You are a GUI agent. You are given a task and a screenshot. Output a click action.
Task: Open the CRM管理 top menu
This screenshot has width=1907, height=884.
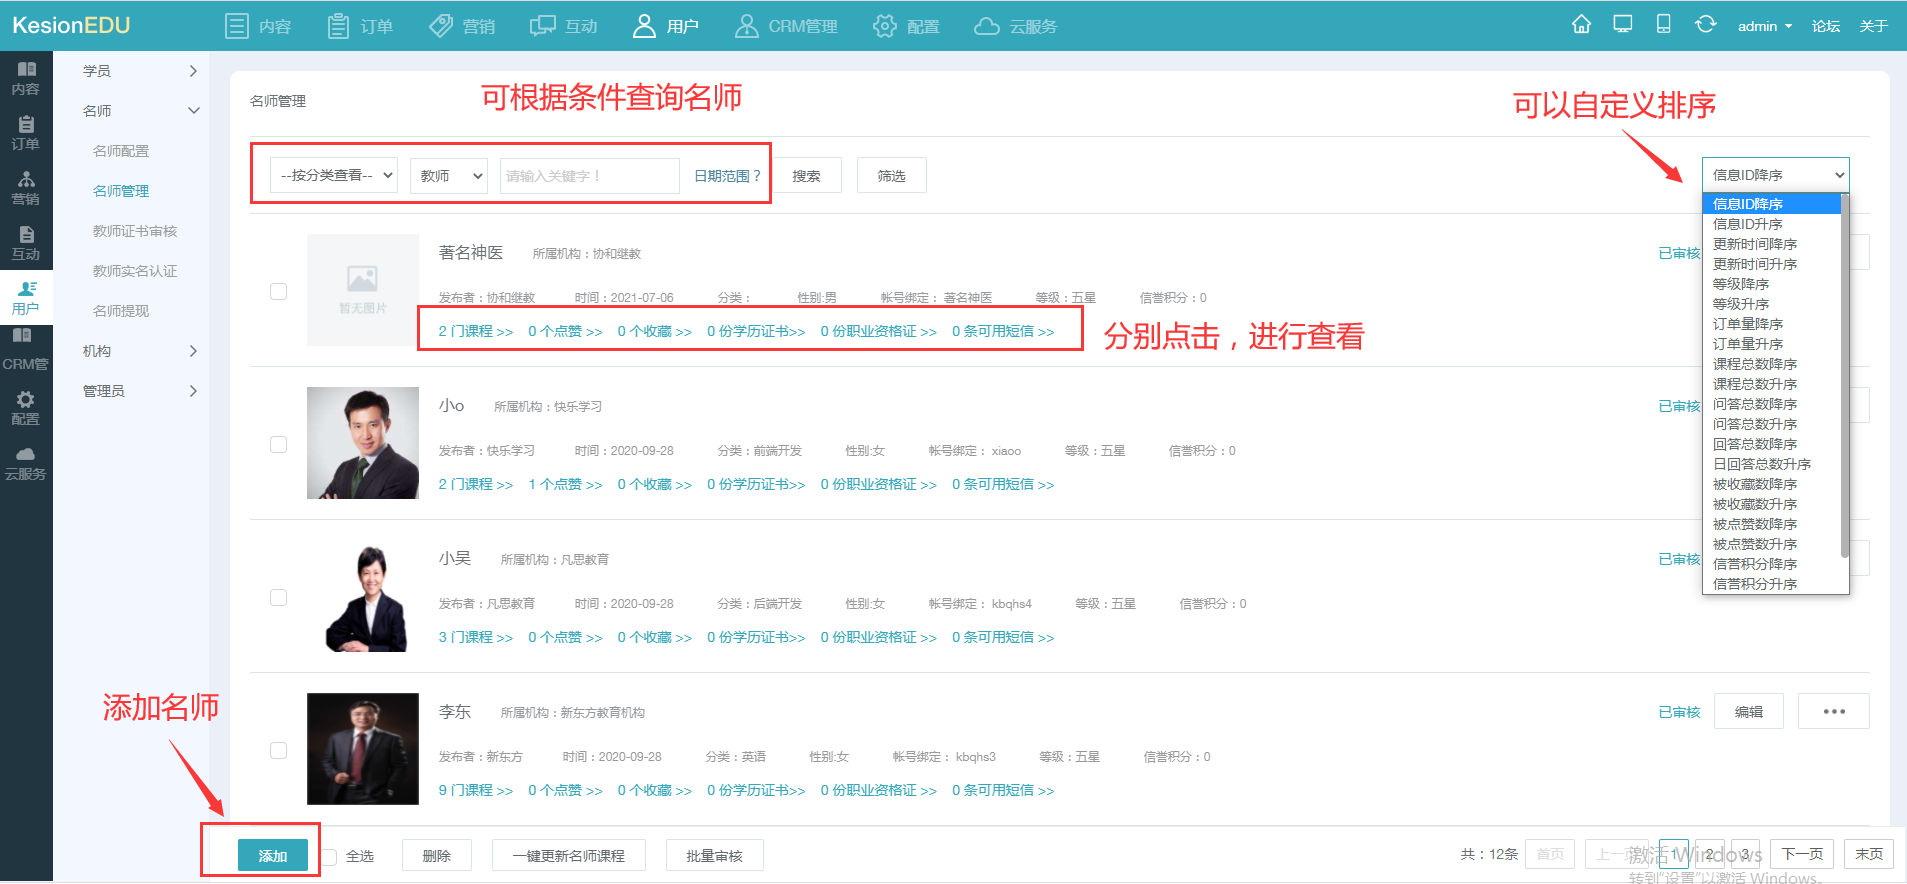[x=786, y=26]
